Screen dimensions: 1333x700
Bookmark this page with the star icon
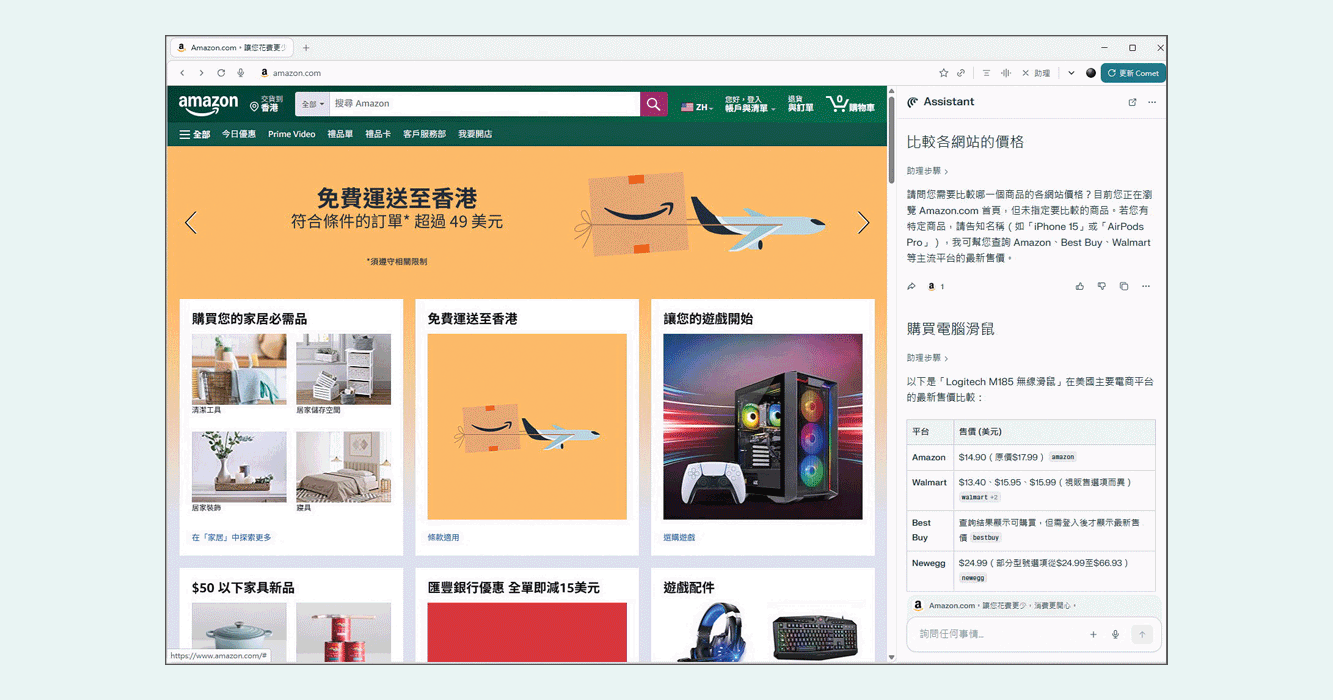[943, 73]
